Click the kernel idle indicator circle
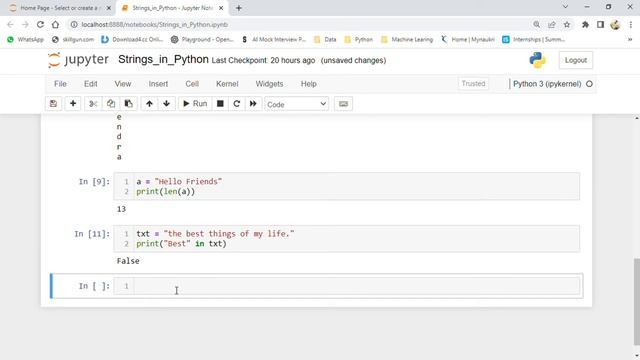640x360 pixels. [x=589, y=84]
